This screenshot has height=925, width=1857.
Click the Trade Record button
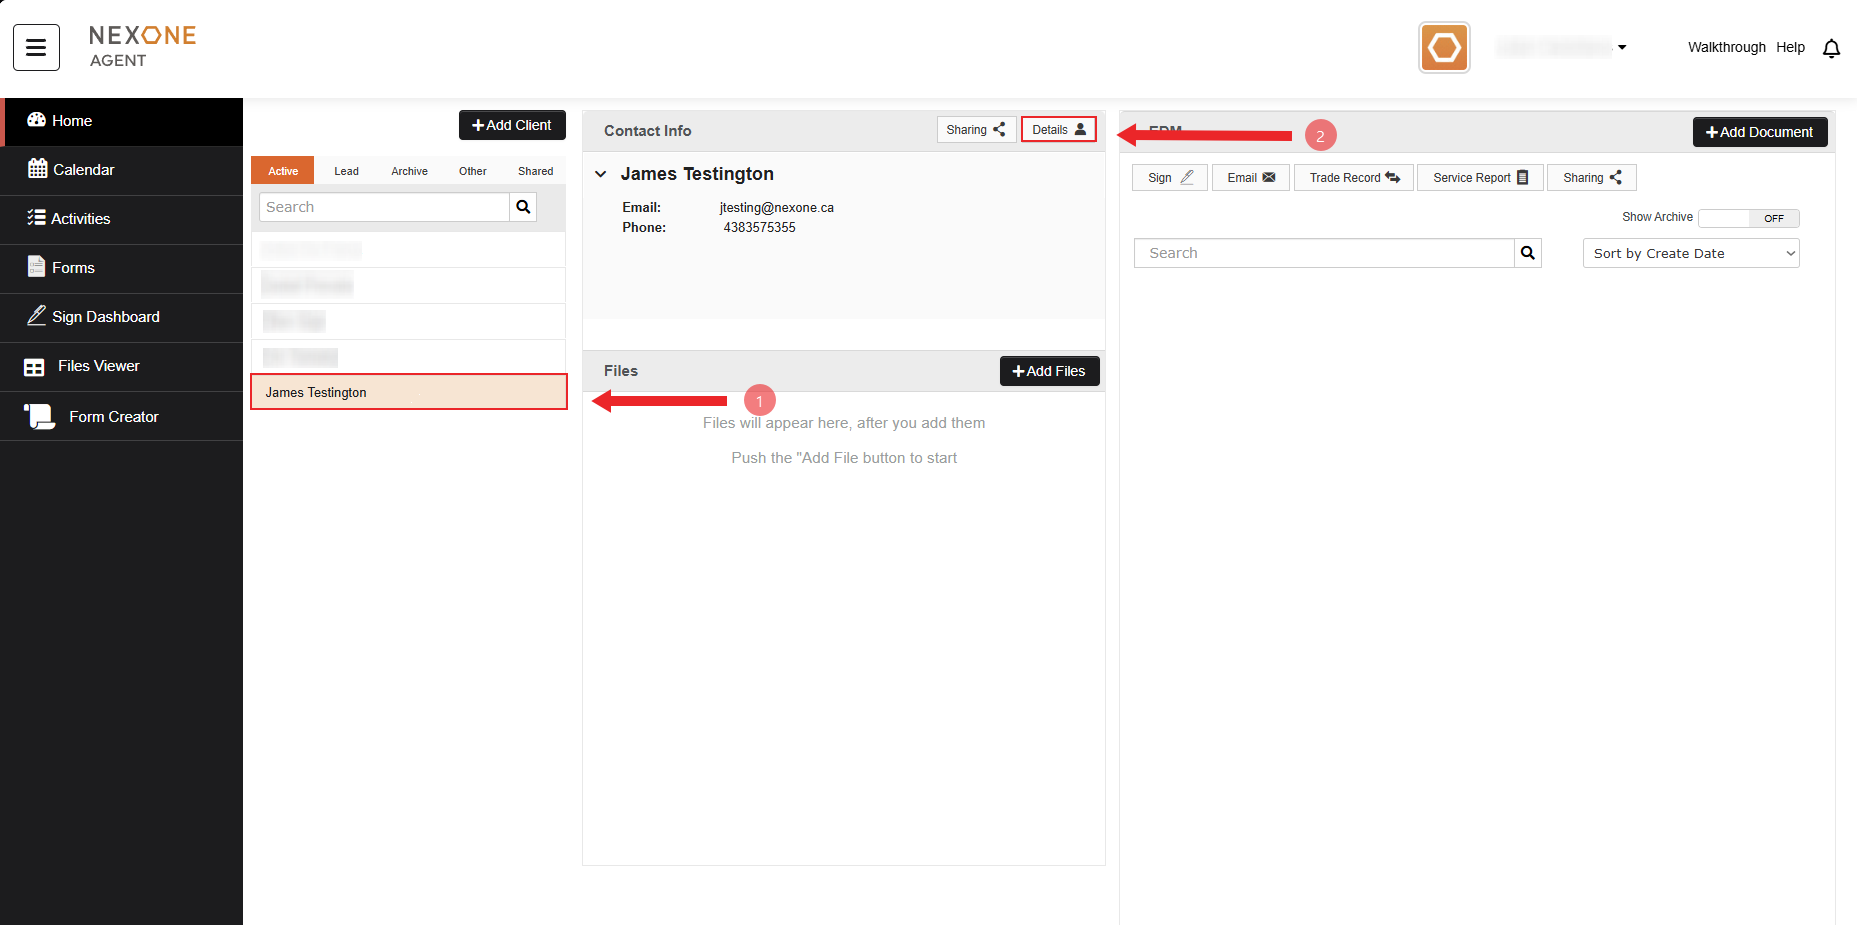point(1353,178)
